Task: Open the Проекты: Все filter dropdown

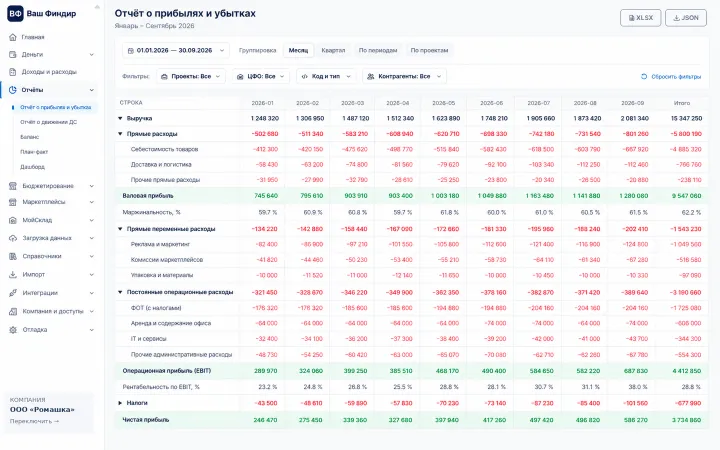Action: [191, 77]
